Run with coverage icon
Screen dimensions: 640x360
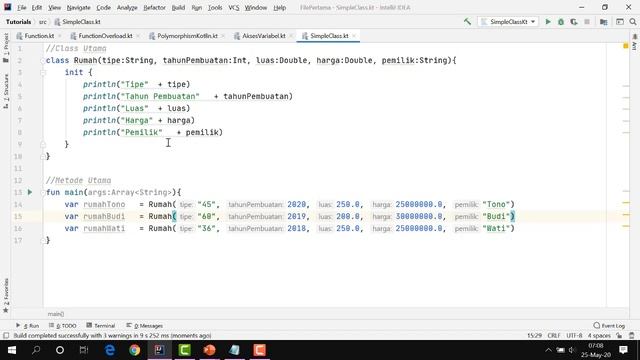(x=574, y=22)
